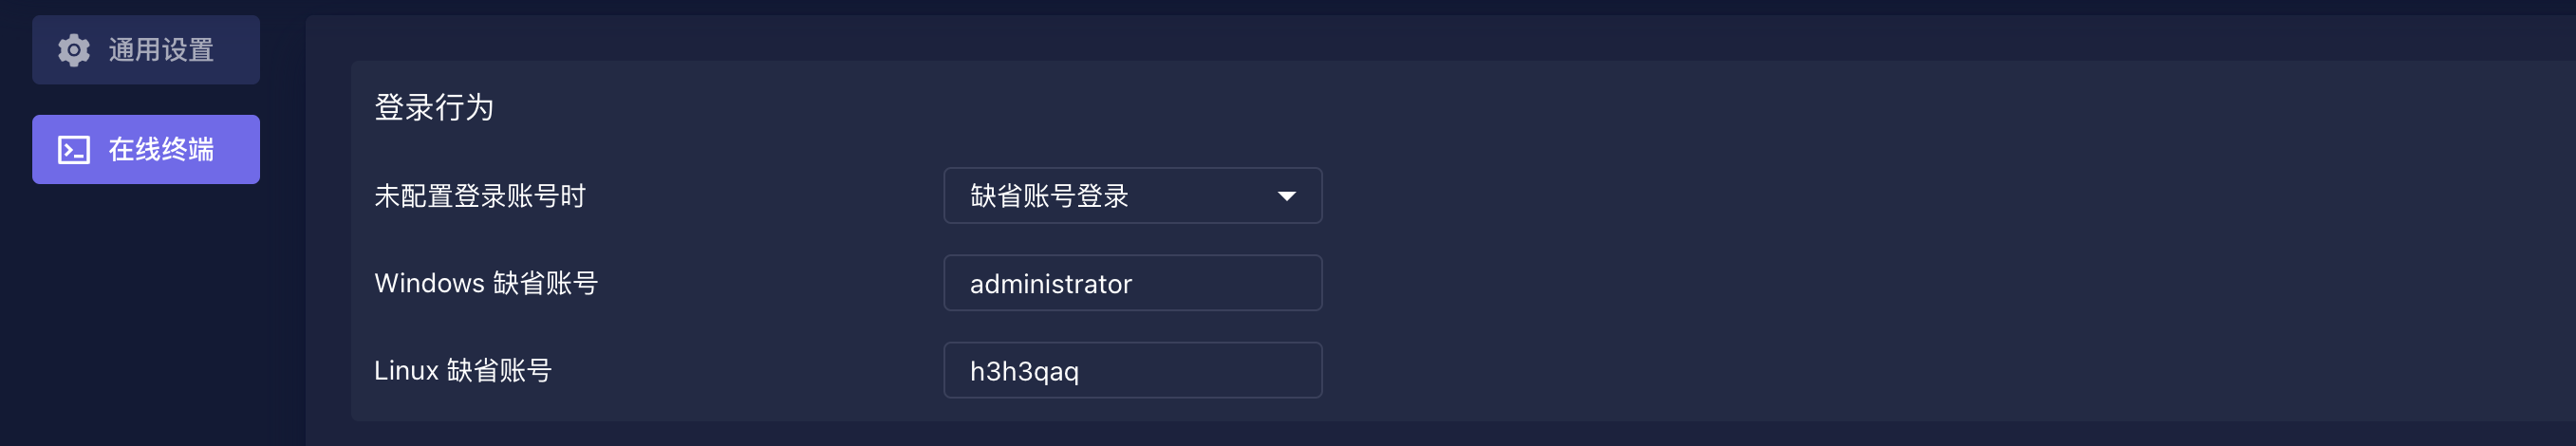Viewport: 2576px width, 446px height.
Task: Click the Linux 缺省账号 label
Action: [462, 371]
